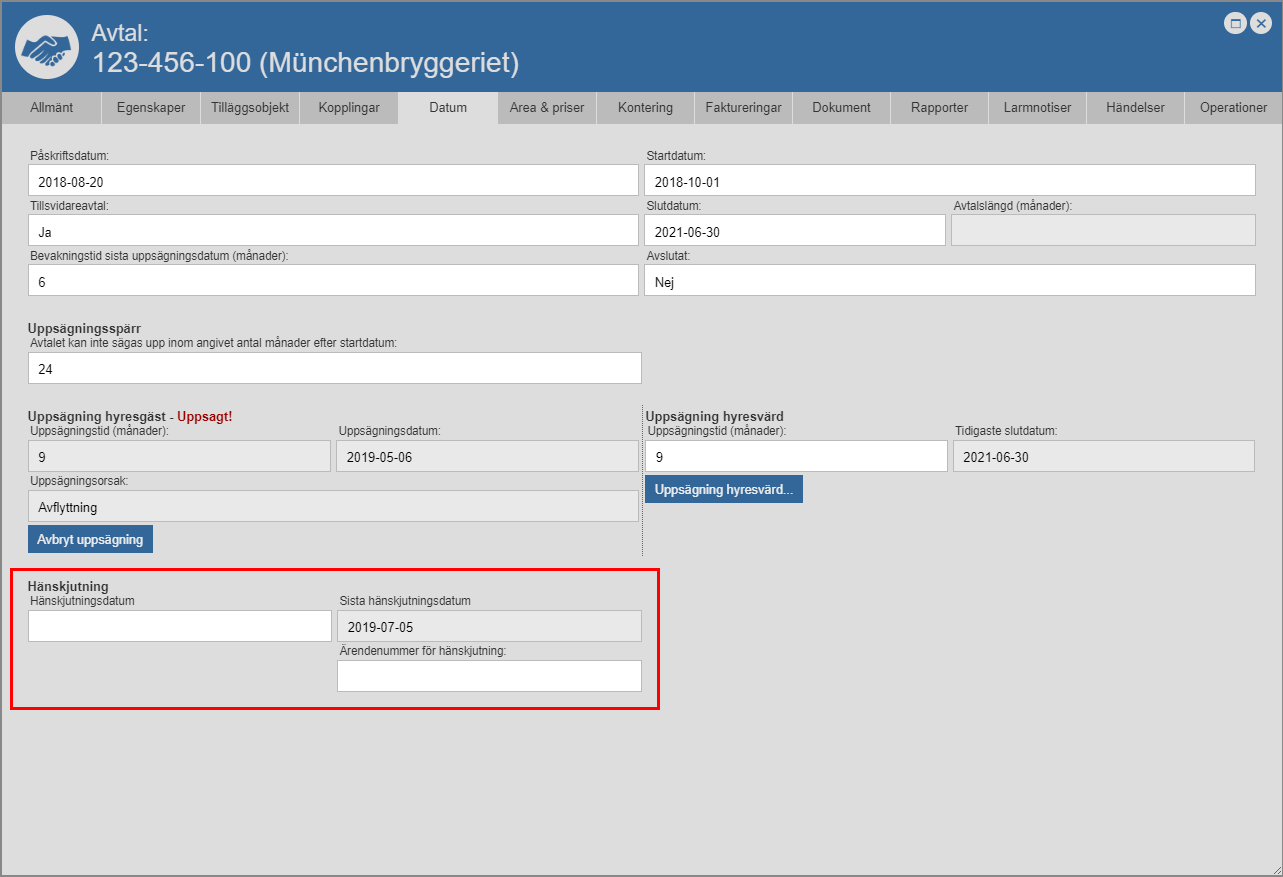Switch to the Allmänt tab
The image size is (1283, 877).
51,108
